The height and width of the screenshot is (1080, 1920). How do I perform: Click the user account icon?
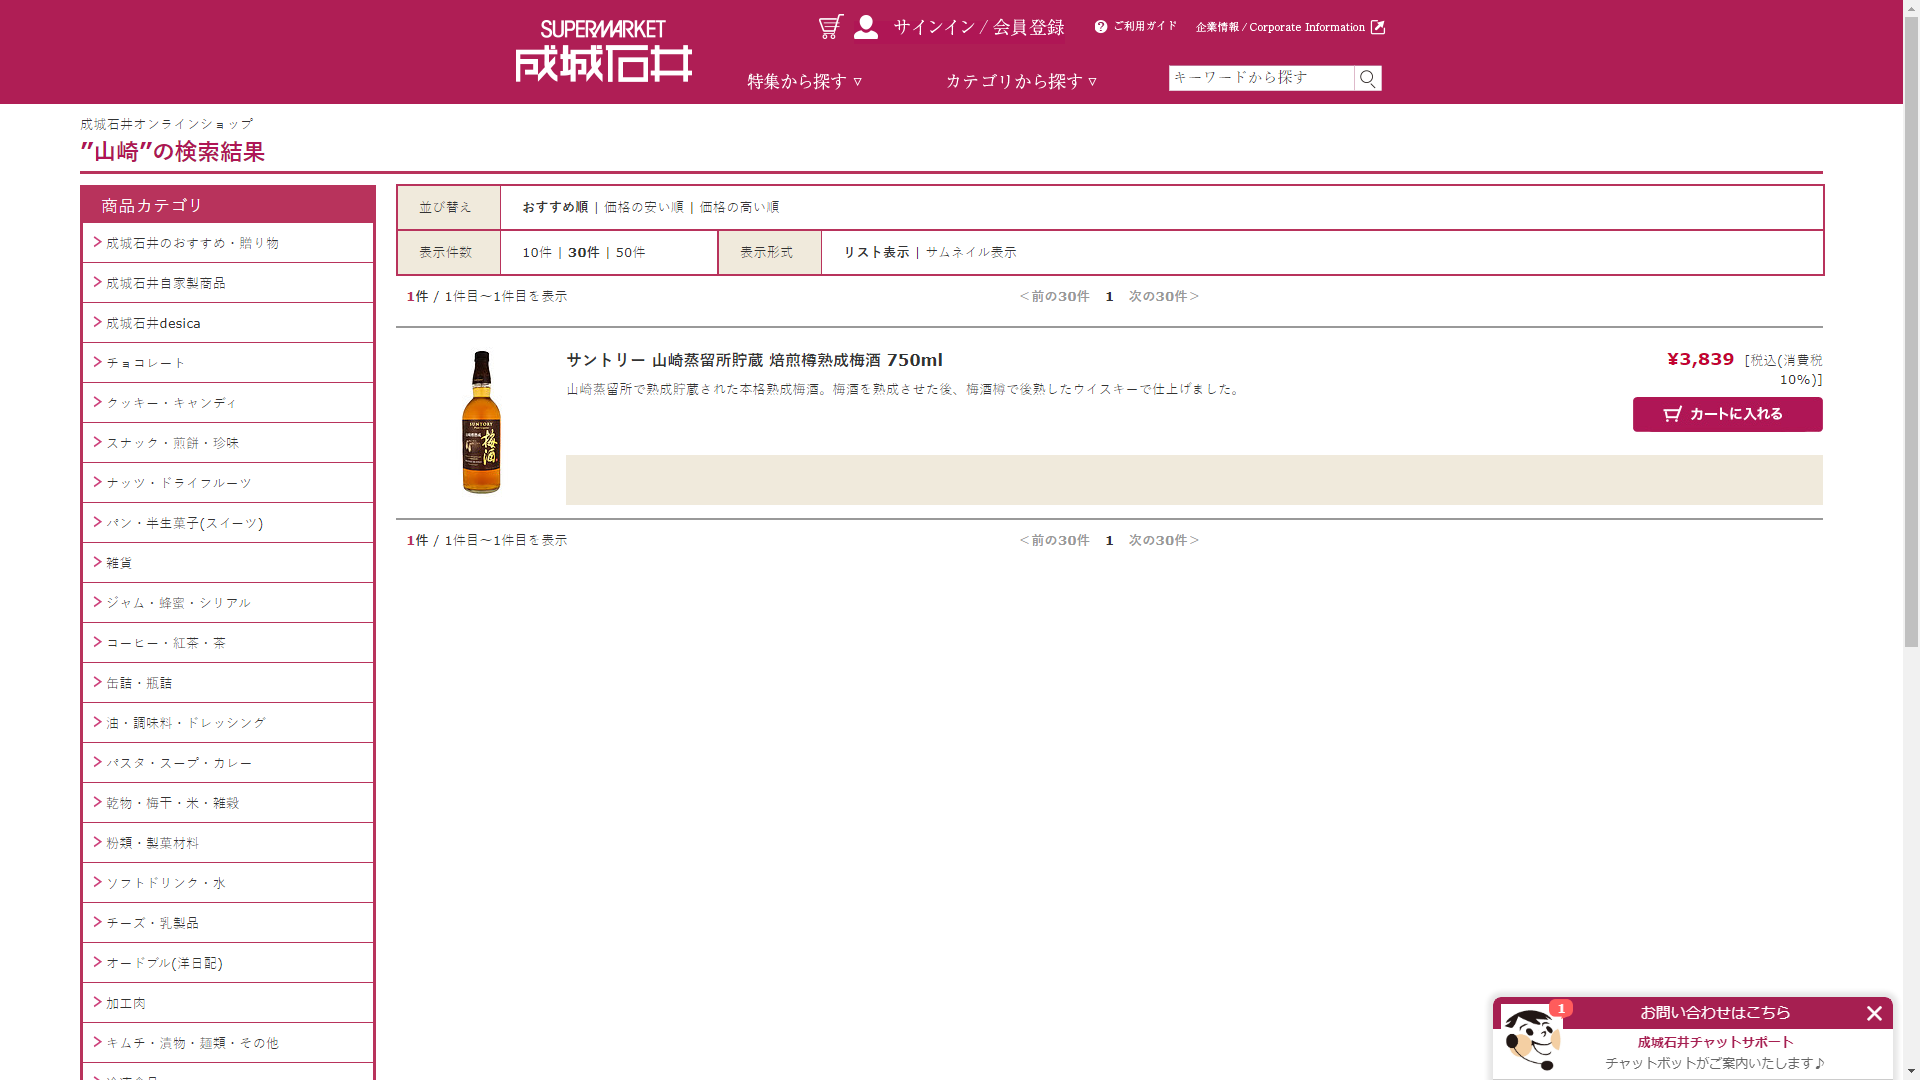866,27
